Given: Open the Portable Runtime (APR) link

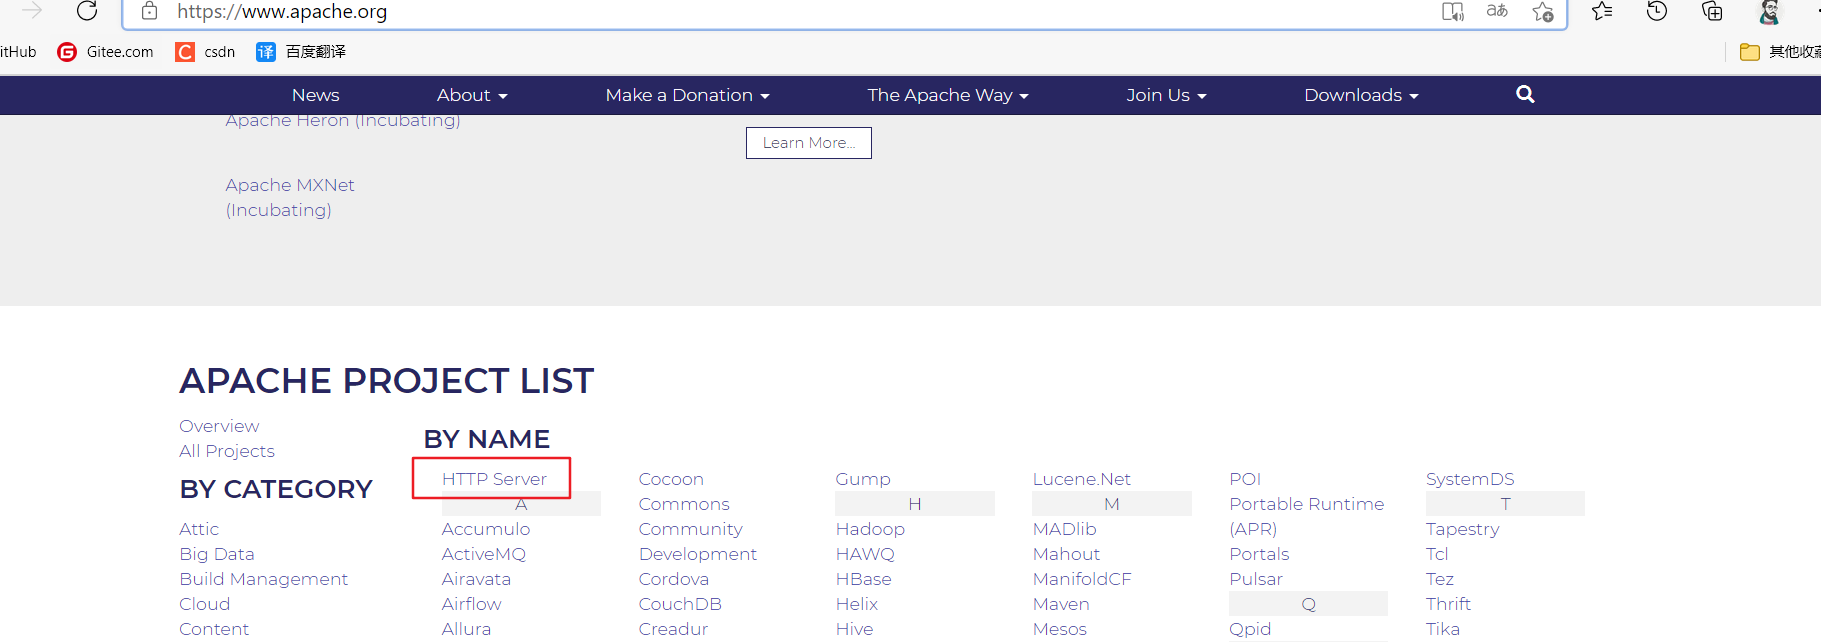Looking at the screenshot, I should tap(1307, 516).
